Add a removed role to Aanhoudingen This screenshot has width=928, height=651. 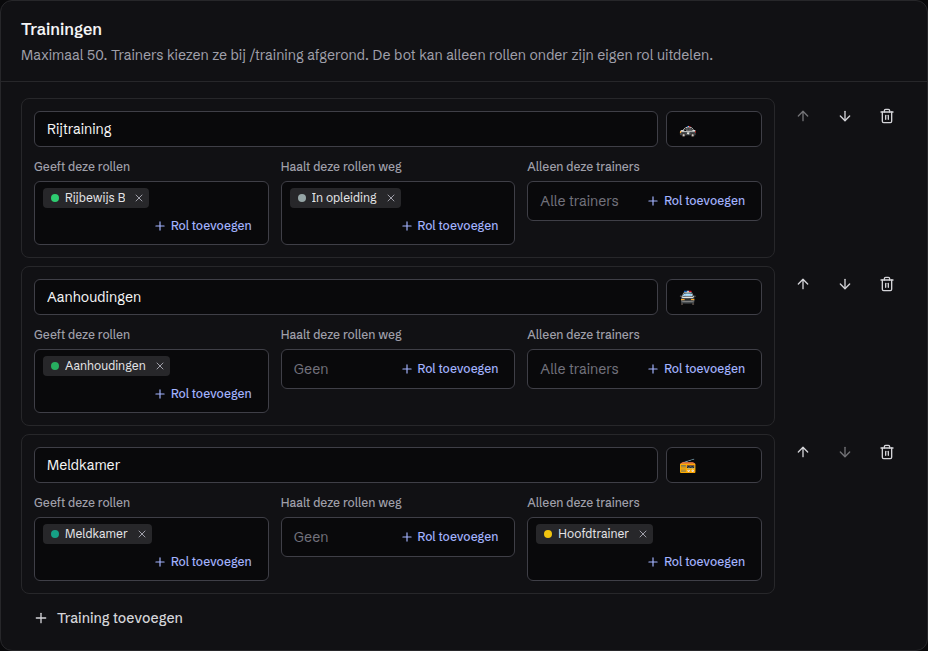point(450,369)
